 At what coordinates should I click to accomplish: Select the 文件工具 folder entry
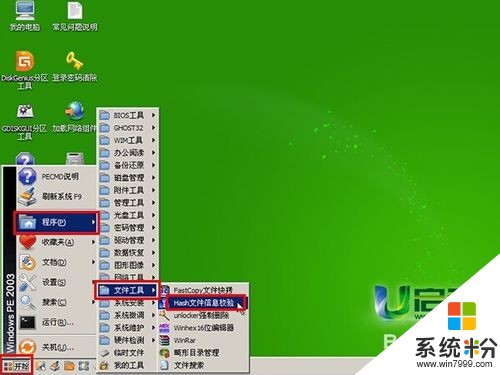[x=128, y=290]
